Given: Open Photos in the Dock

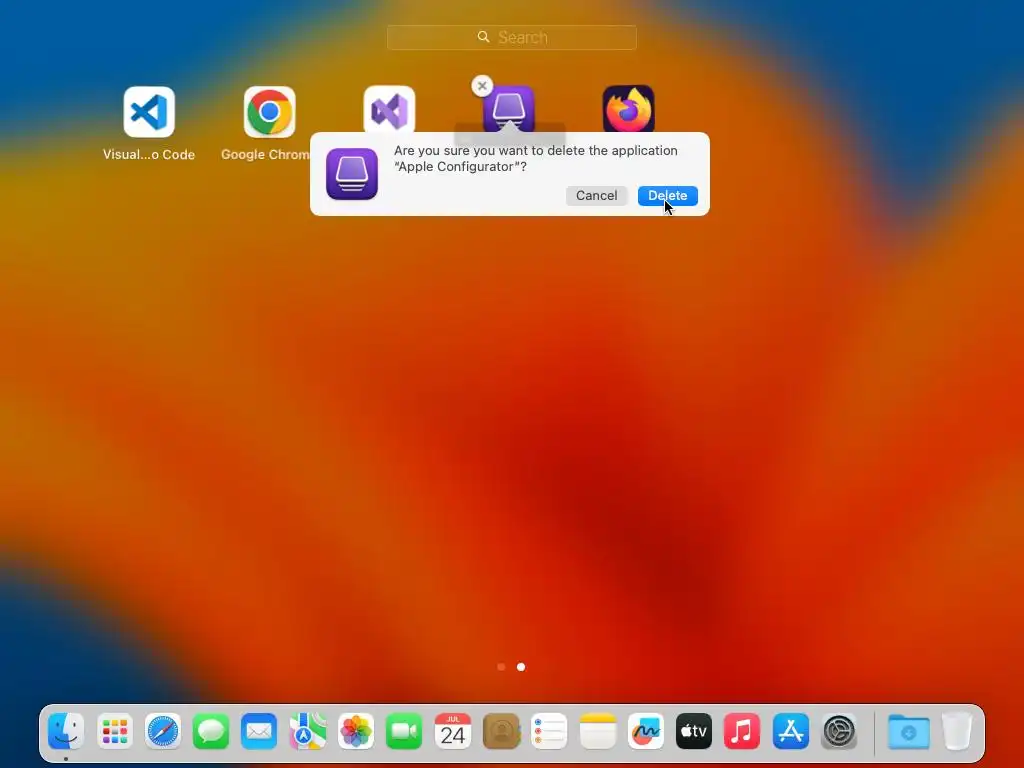Looking at the screenshot, I should coord(356,731).
